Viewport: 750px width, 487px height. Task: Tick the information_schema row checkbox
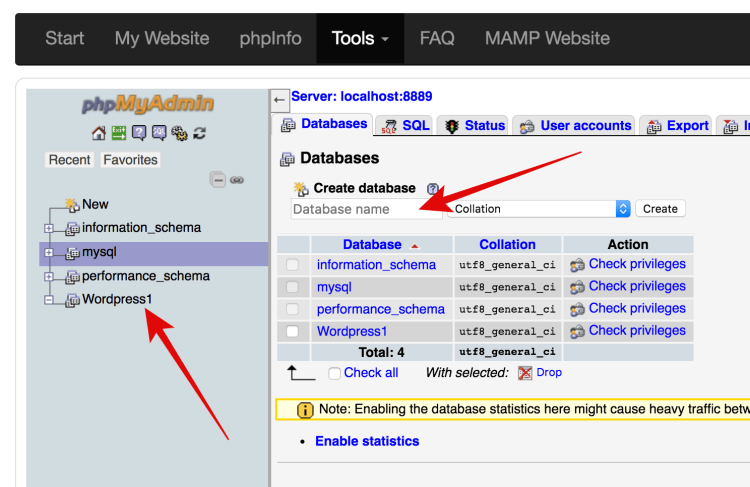pos(292,265)
